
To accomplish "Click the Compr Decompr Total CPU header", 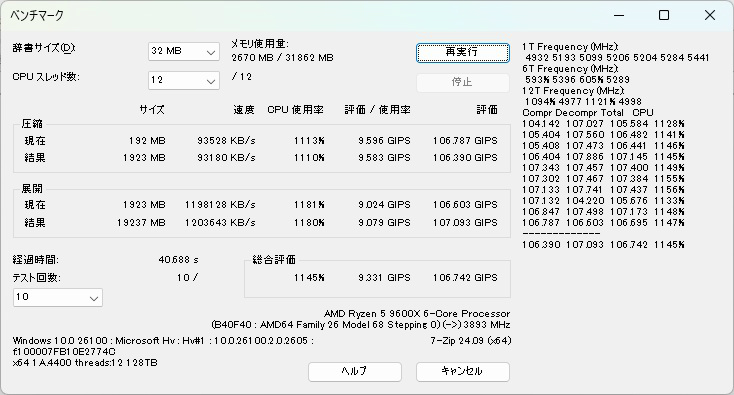I will click(587, 113).
